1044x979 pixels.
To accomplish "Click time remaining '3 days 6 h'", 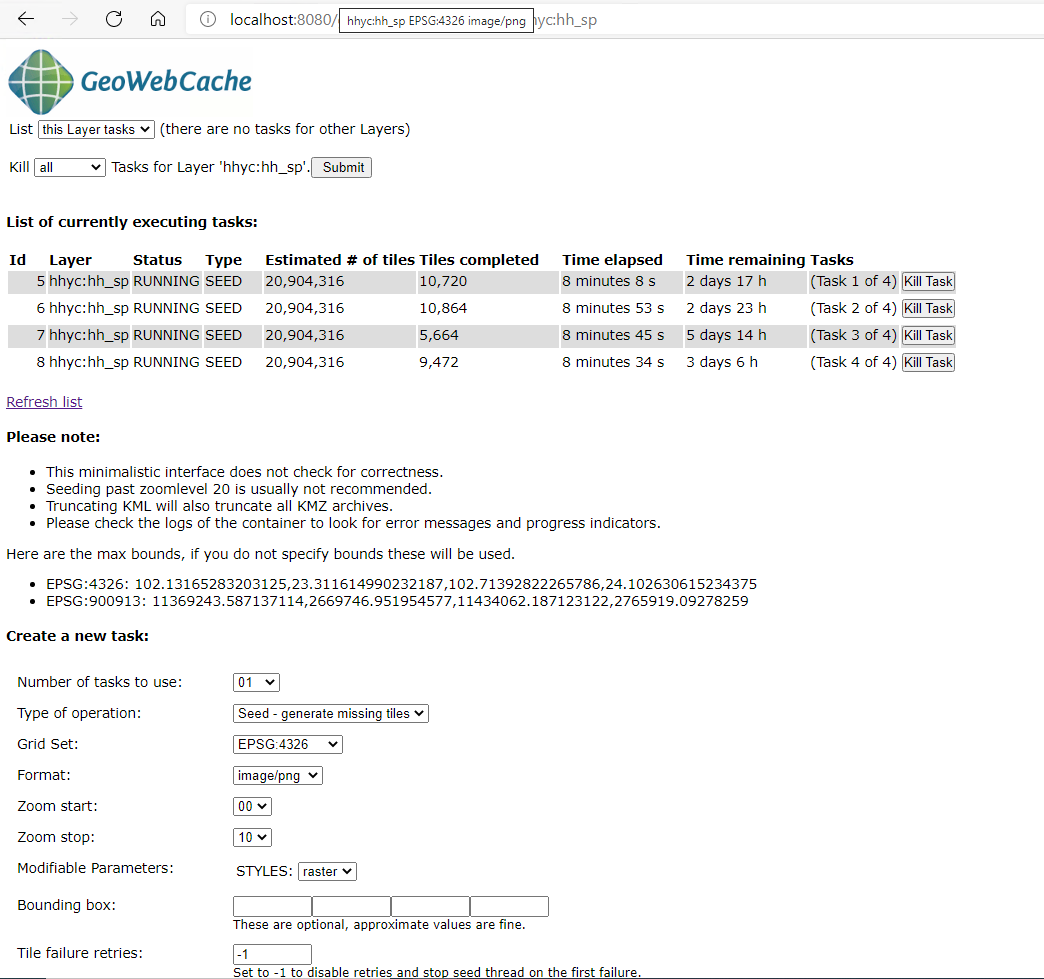I will (722, 362).
